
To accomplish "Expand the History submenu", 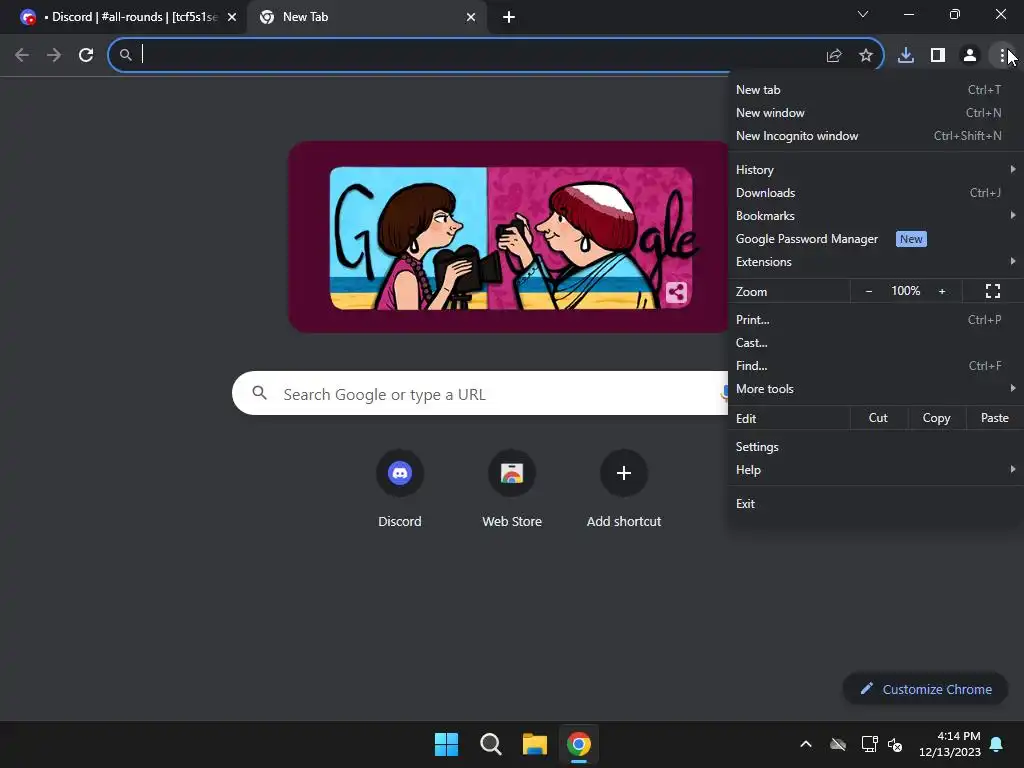I will click(x=875, y=170).
